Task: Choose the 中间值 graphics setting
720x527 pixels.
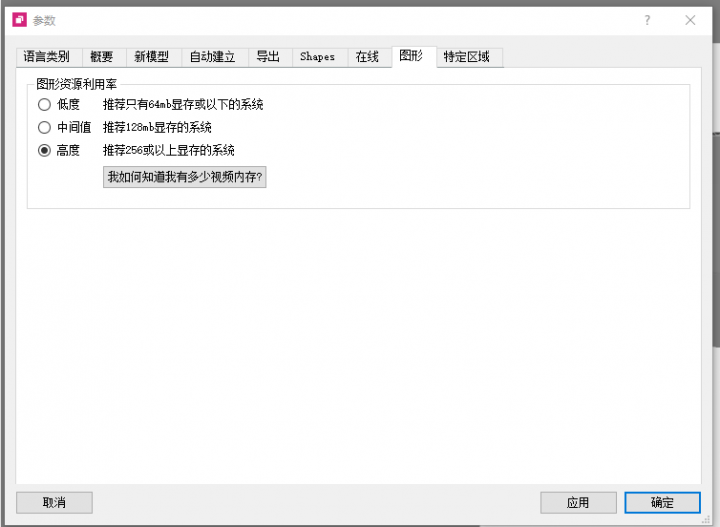Action: pyautogui.click(x=44, y=127)
